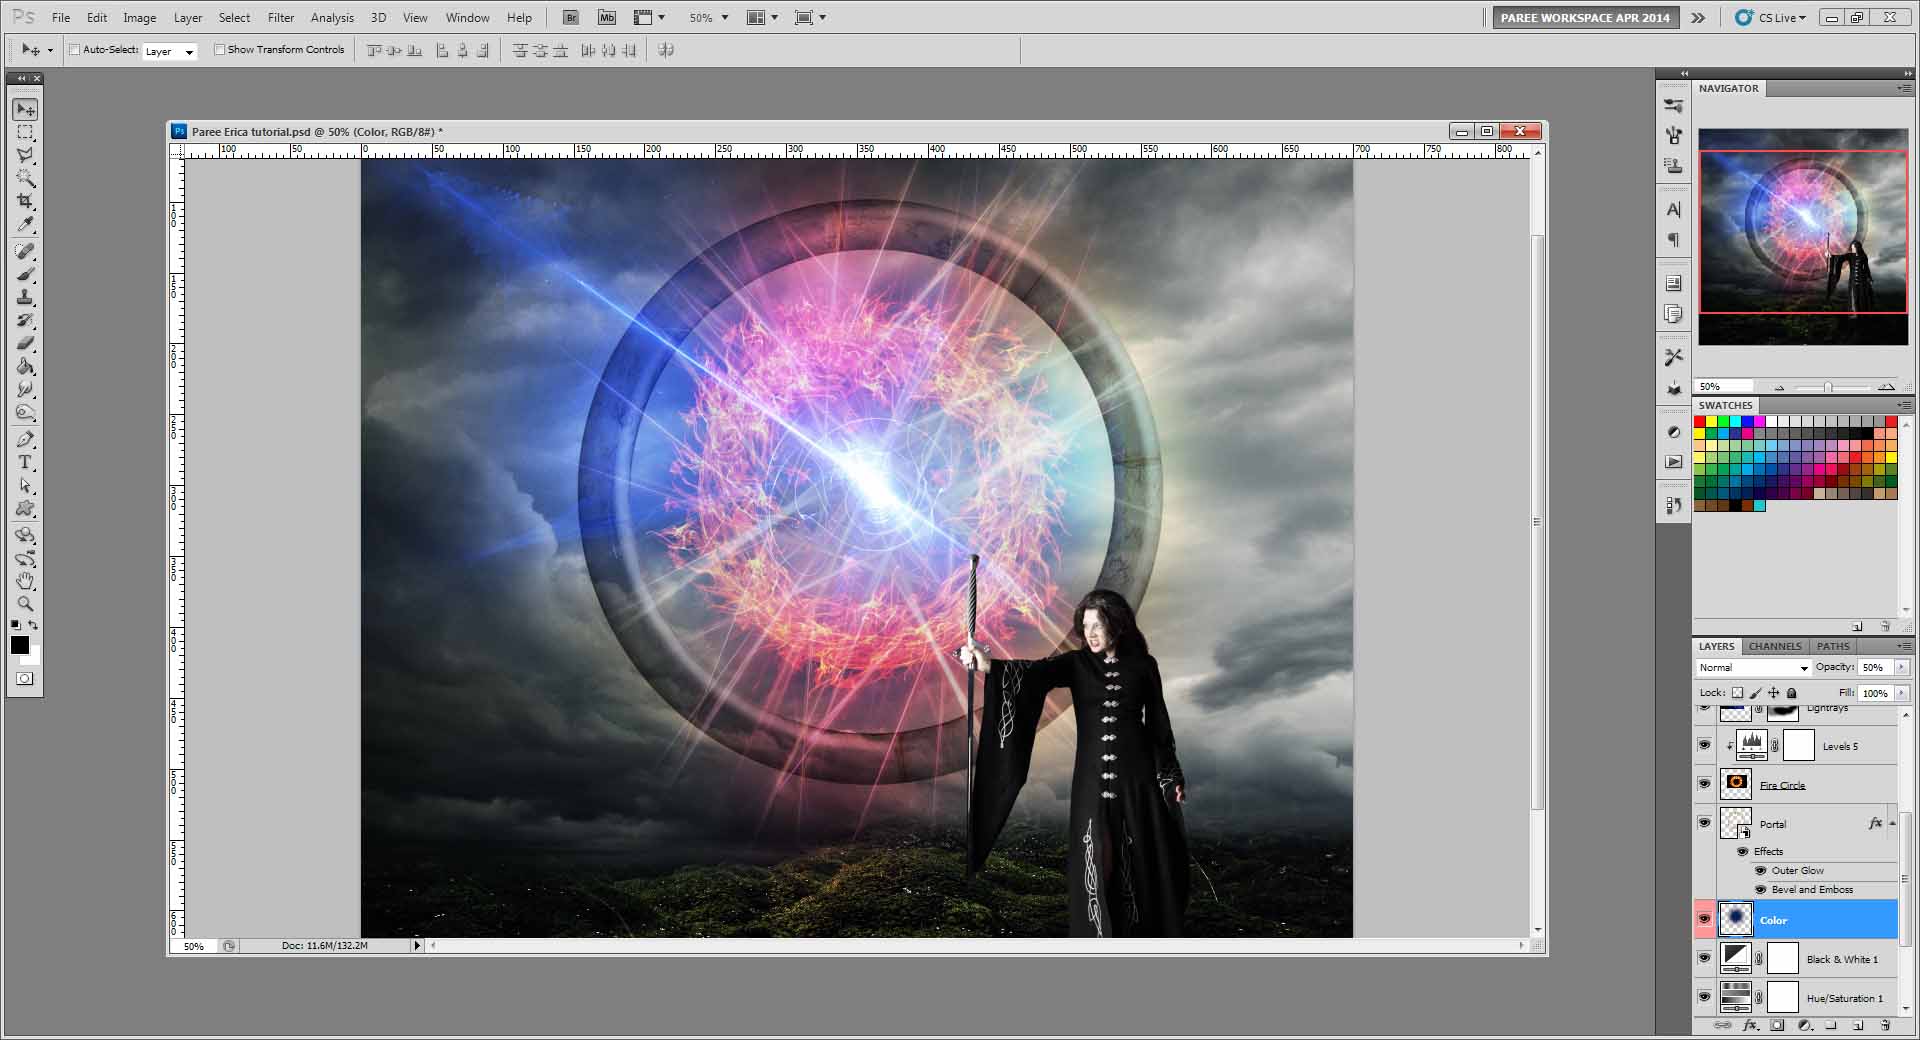Viewport: 1920px width, 1040px height.
Task: Select the Rectangular Marquee tool
Action: click(25, 132)
